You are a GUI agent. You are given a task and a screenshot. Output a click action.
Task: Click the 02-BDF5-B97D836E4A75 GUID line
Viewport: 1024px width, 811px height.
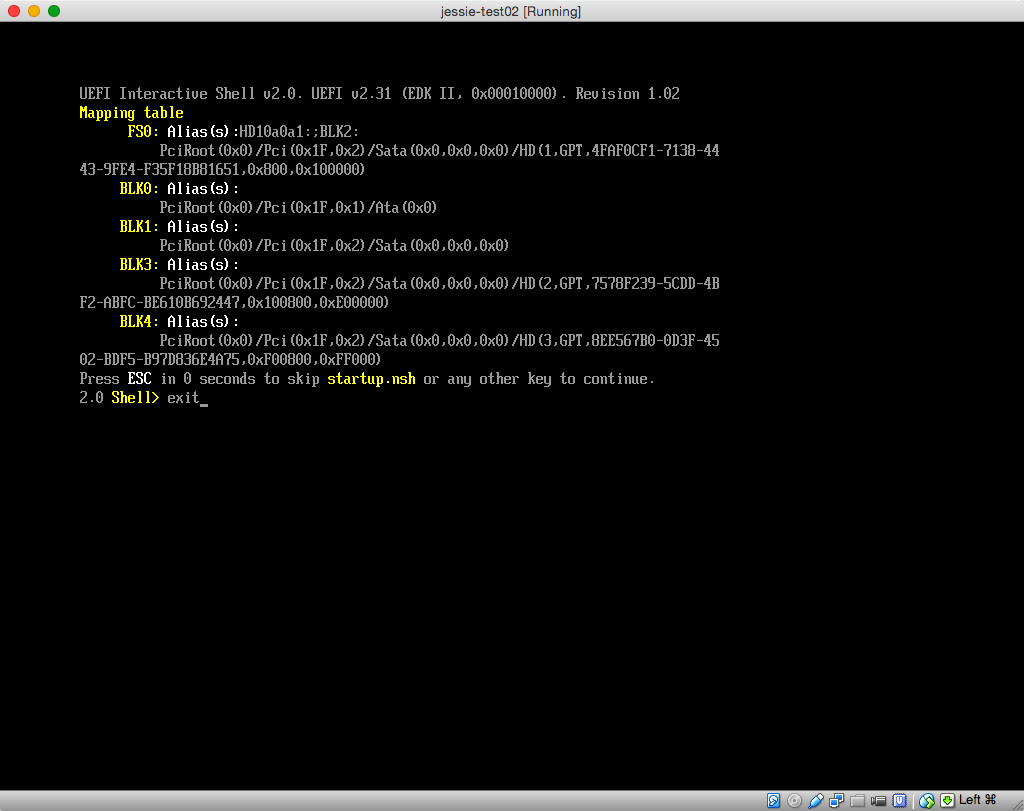[x=230, y=359]
